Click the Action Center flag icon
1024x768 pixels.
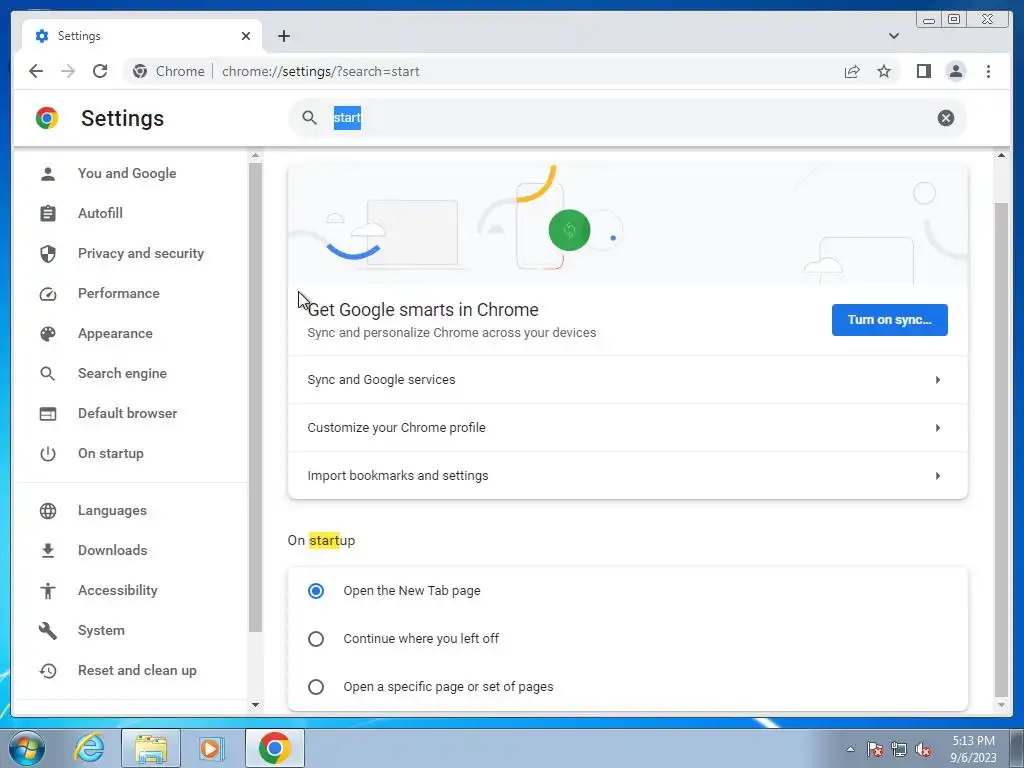click(x=875, y=749)
